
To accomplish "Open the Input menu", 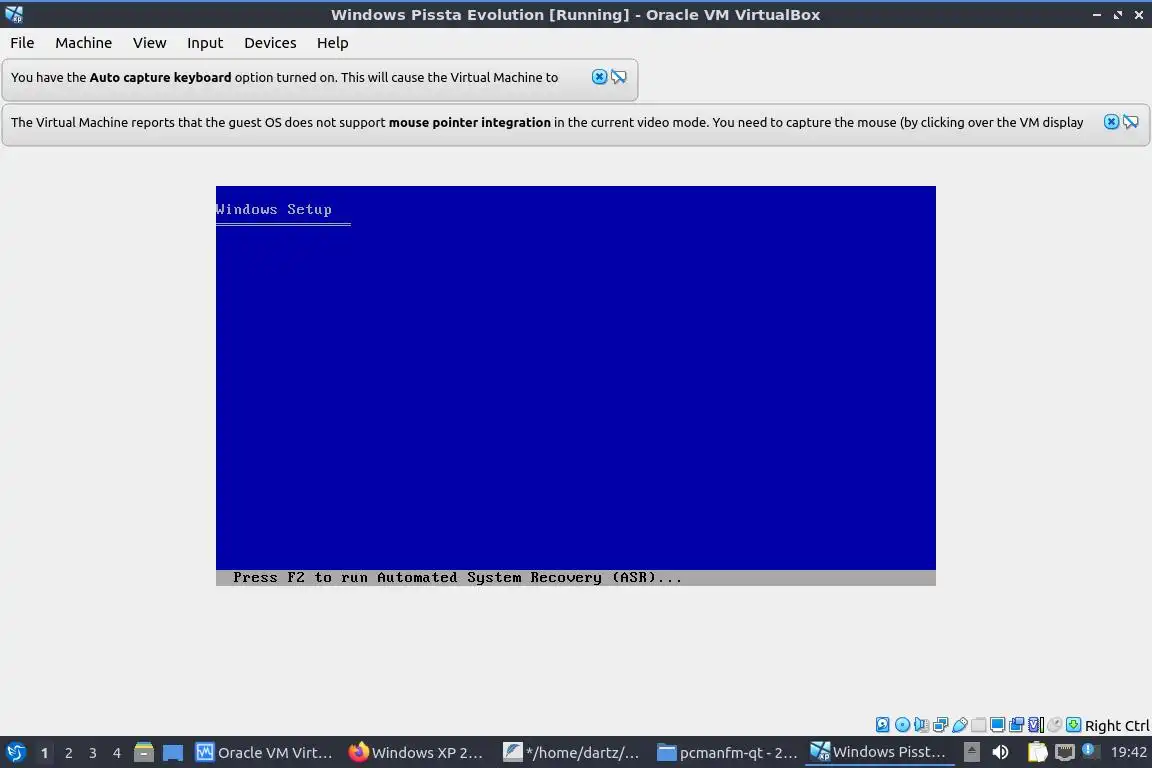I will (x=205, y=43).
